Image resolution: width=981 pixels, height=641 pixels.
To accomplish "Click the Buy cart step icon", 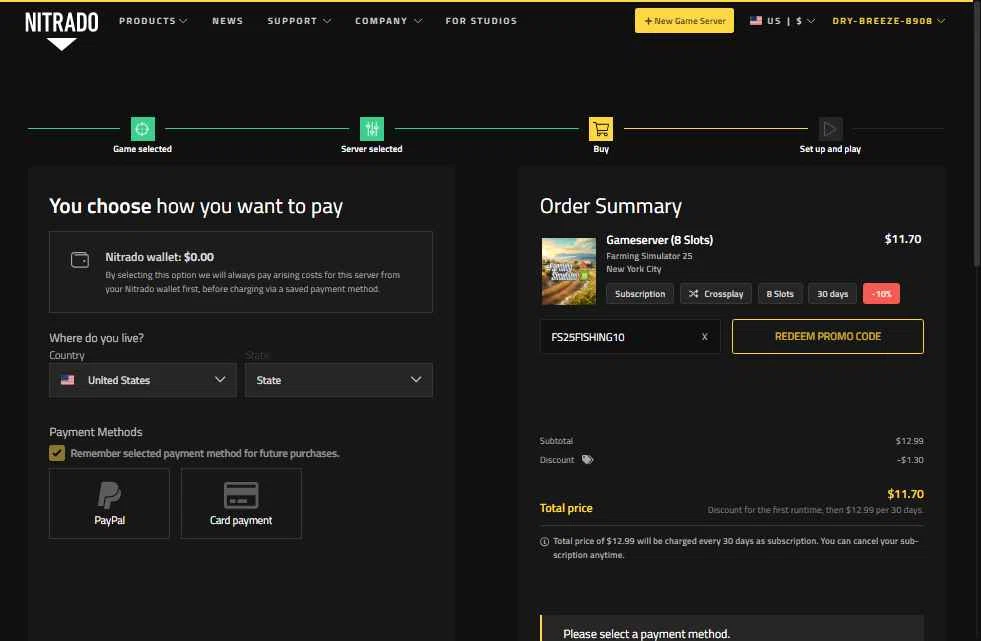I will coord(601,129).
